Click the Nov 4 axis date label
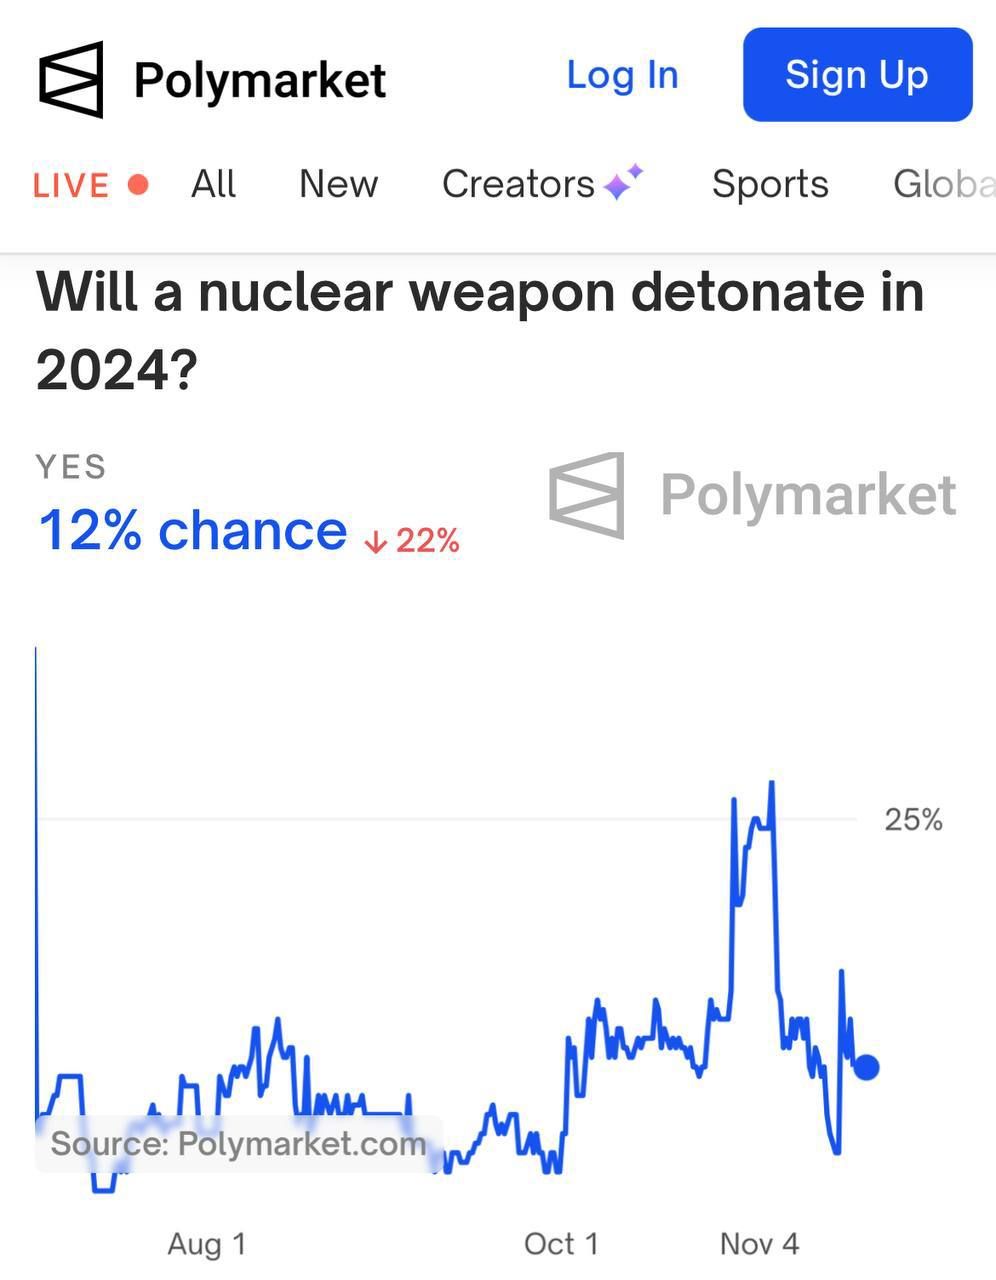The width and height of the screenshot is (996, 1280). tap(759, 1244)
